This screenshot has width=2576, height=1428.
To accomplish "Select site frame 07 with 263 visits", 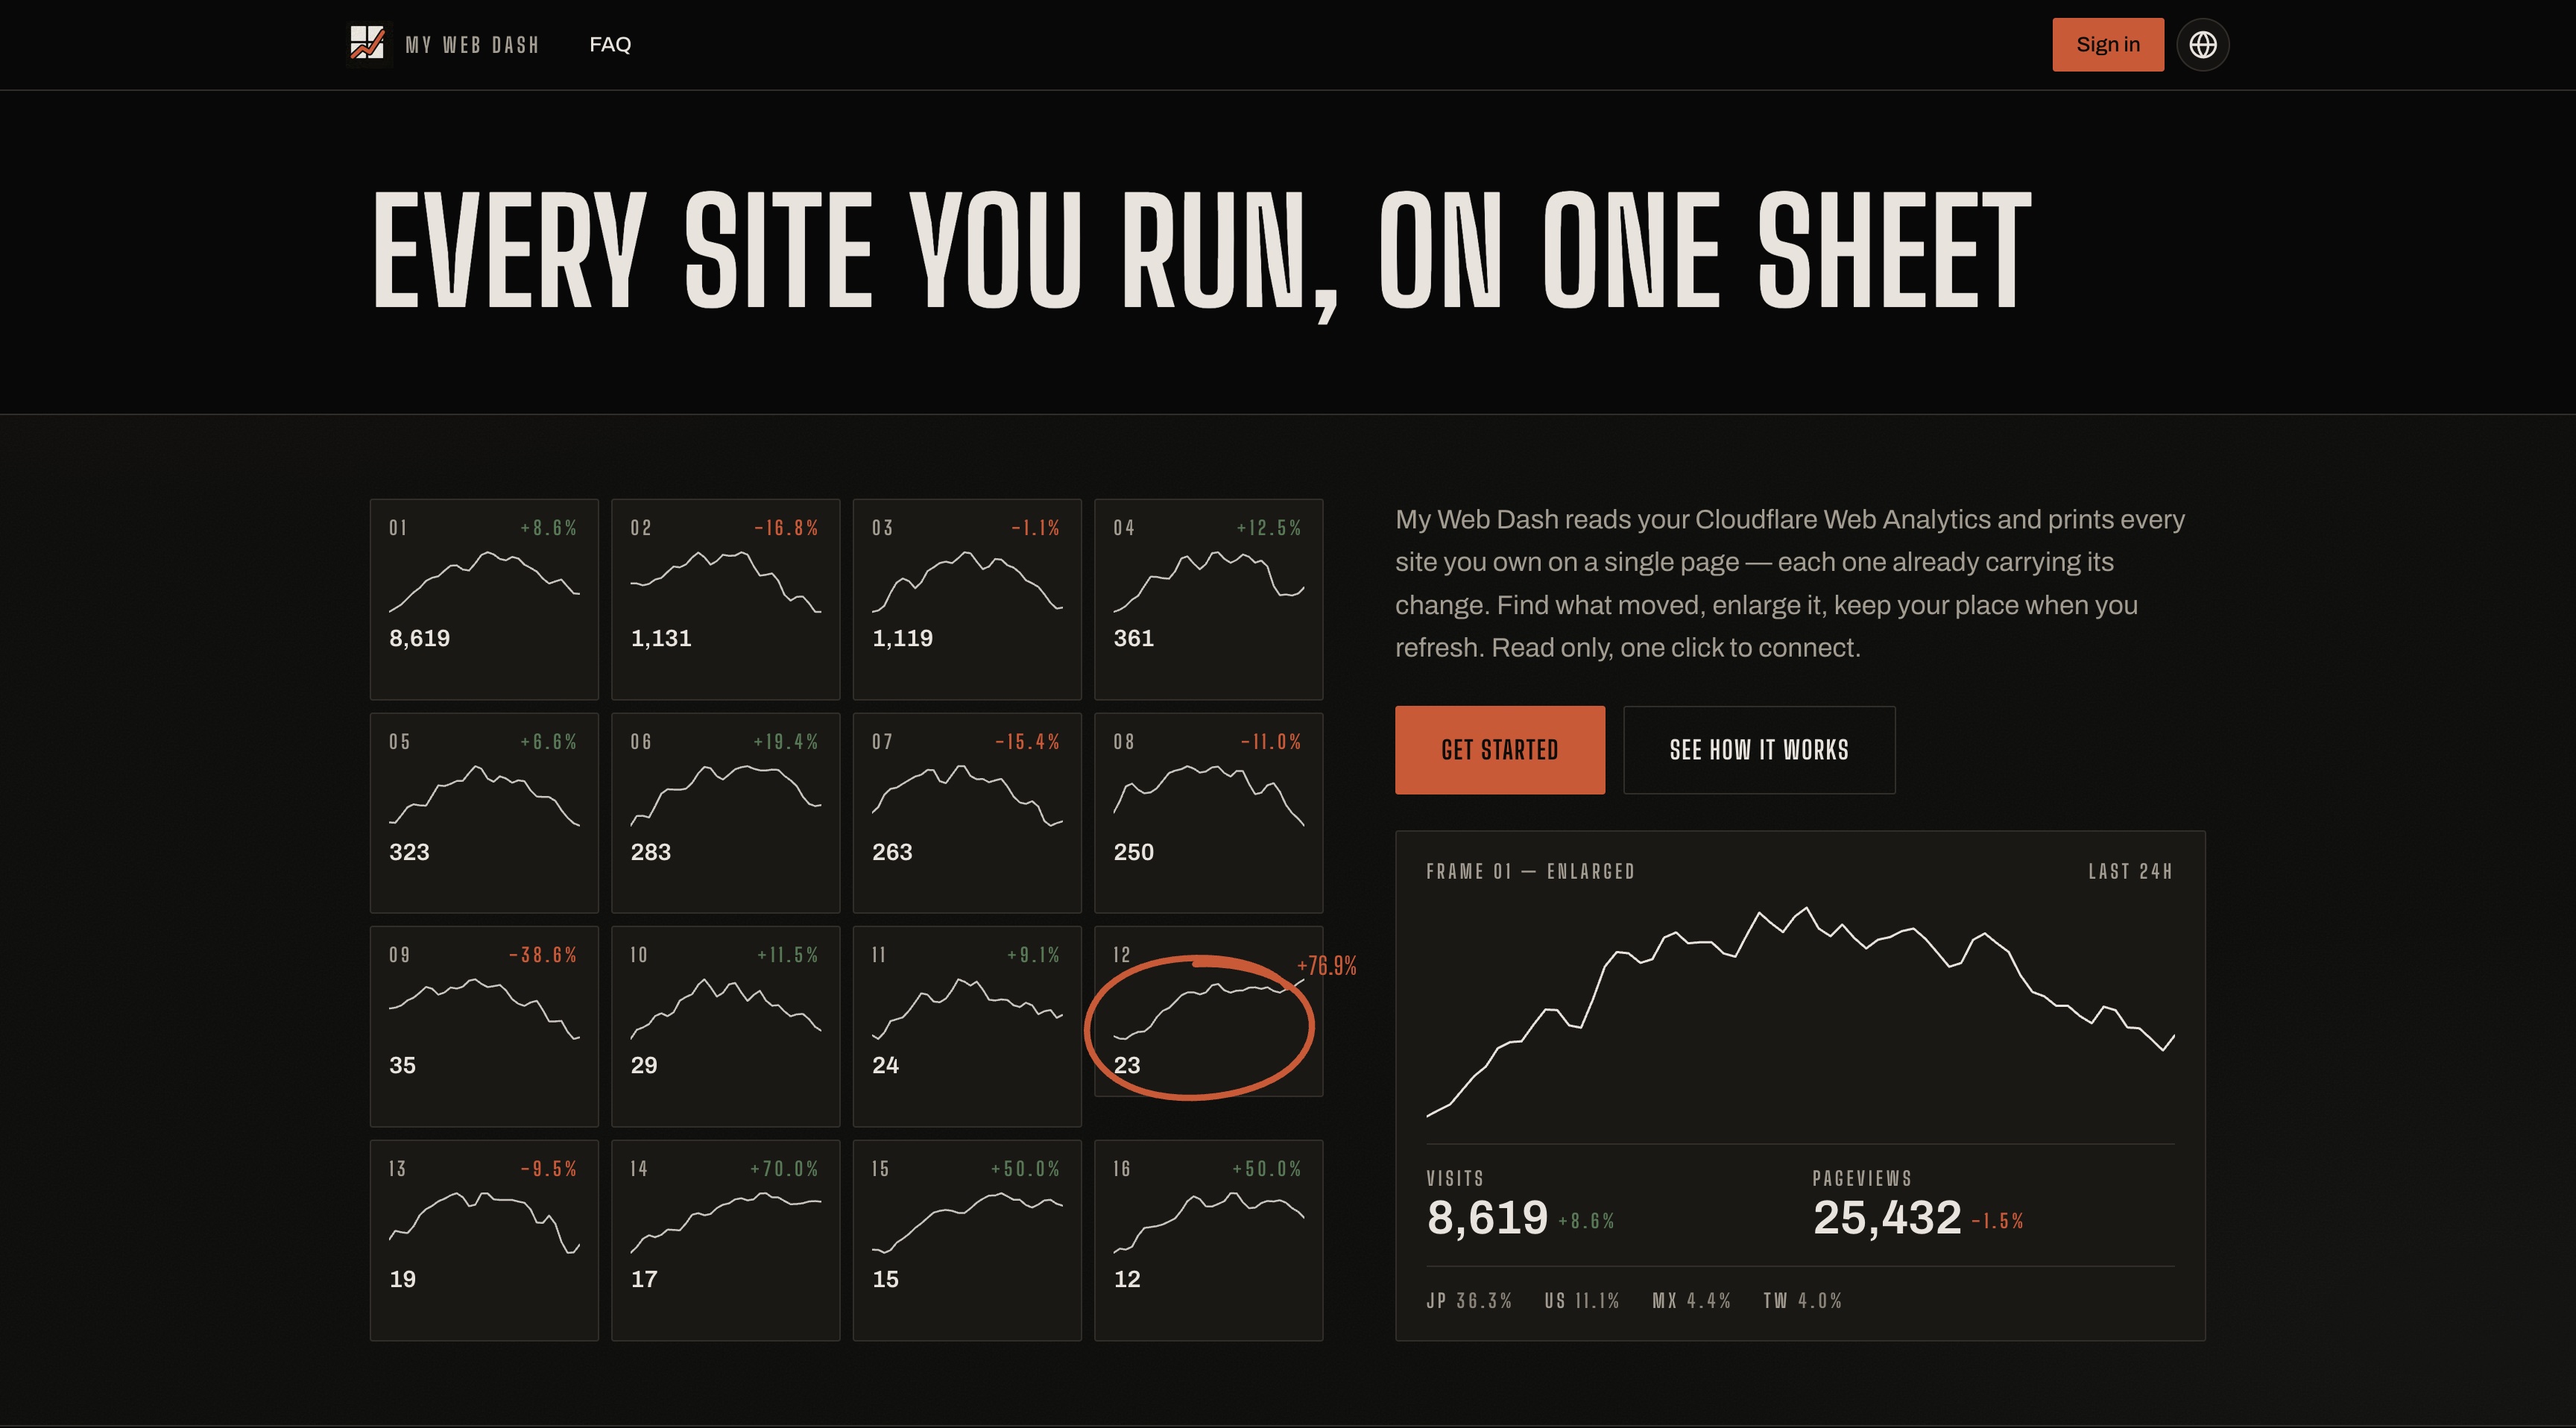I will pyautogui.click(x=967, y=813).
